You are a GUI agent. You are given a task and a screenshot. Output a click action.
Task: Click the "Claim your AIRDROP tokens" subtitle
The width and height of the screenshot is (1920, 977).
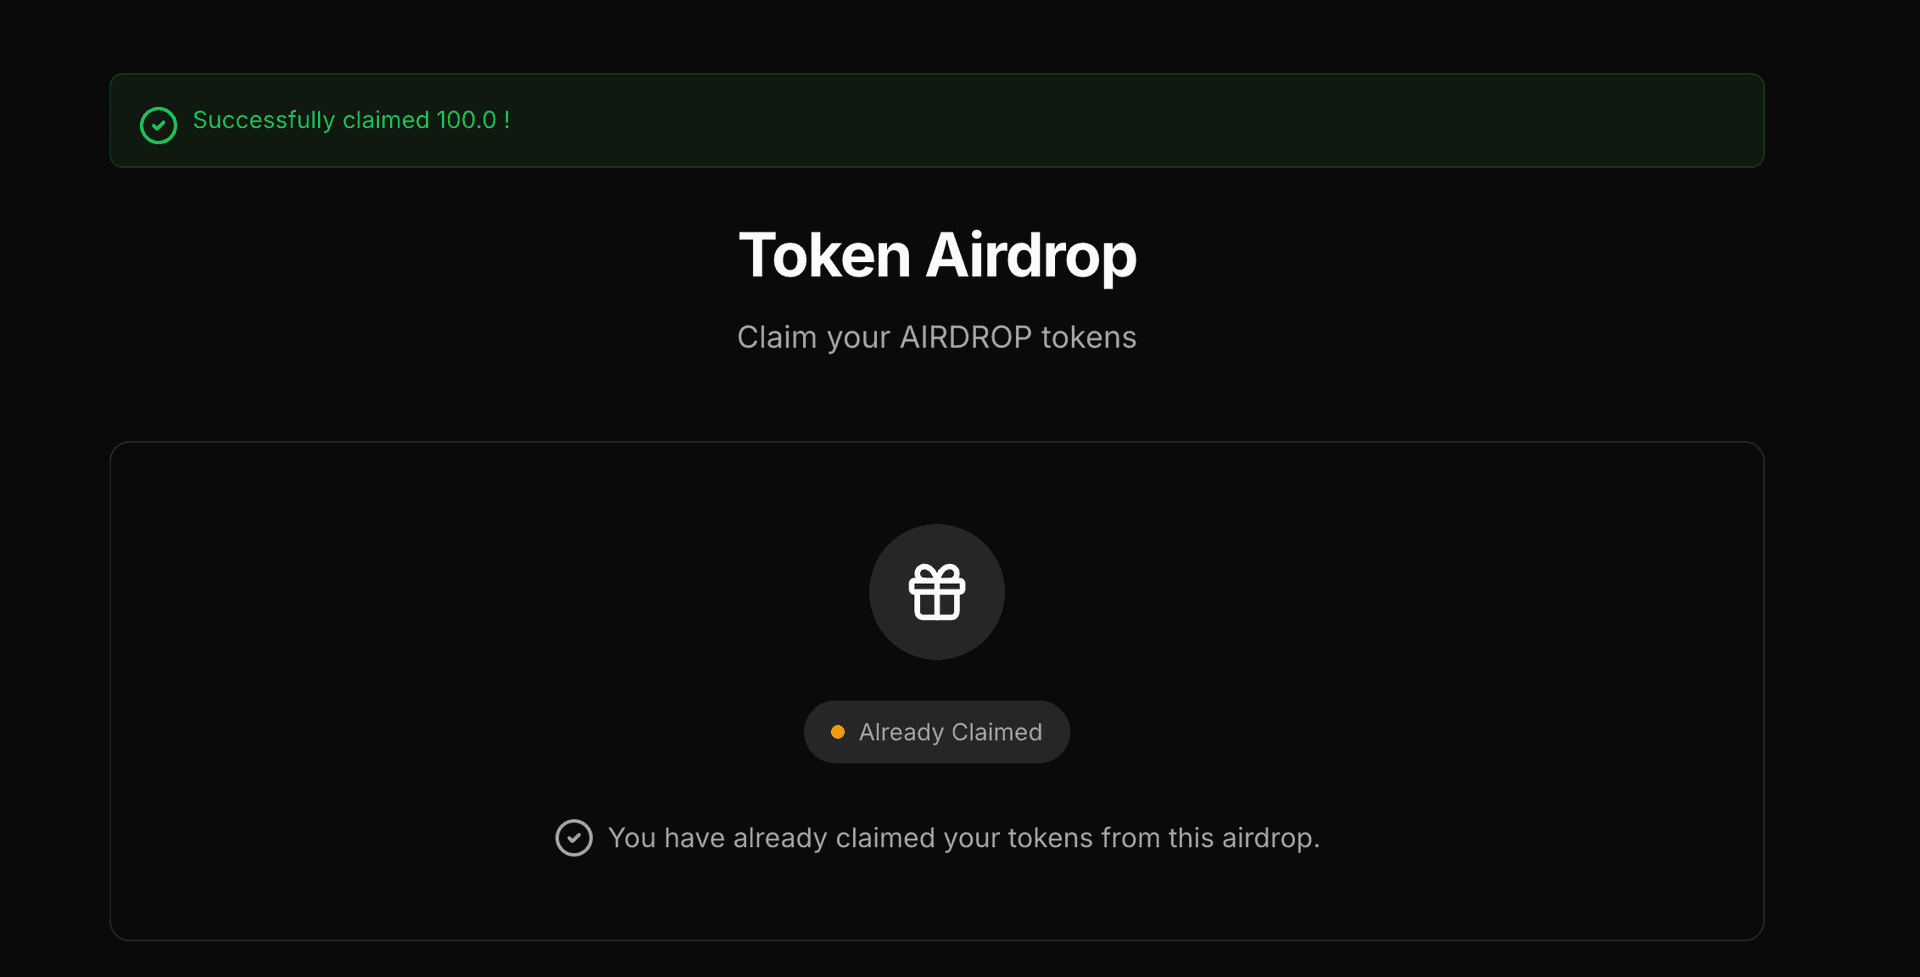pos(937,337)
